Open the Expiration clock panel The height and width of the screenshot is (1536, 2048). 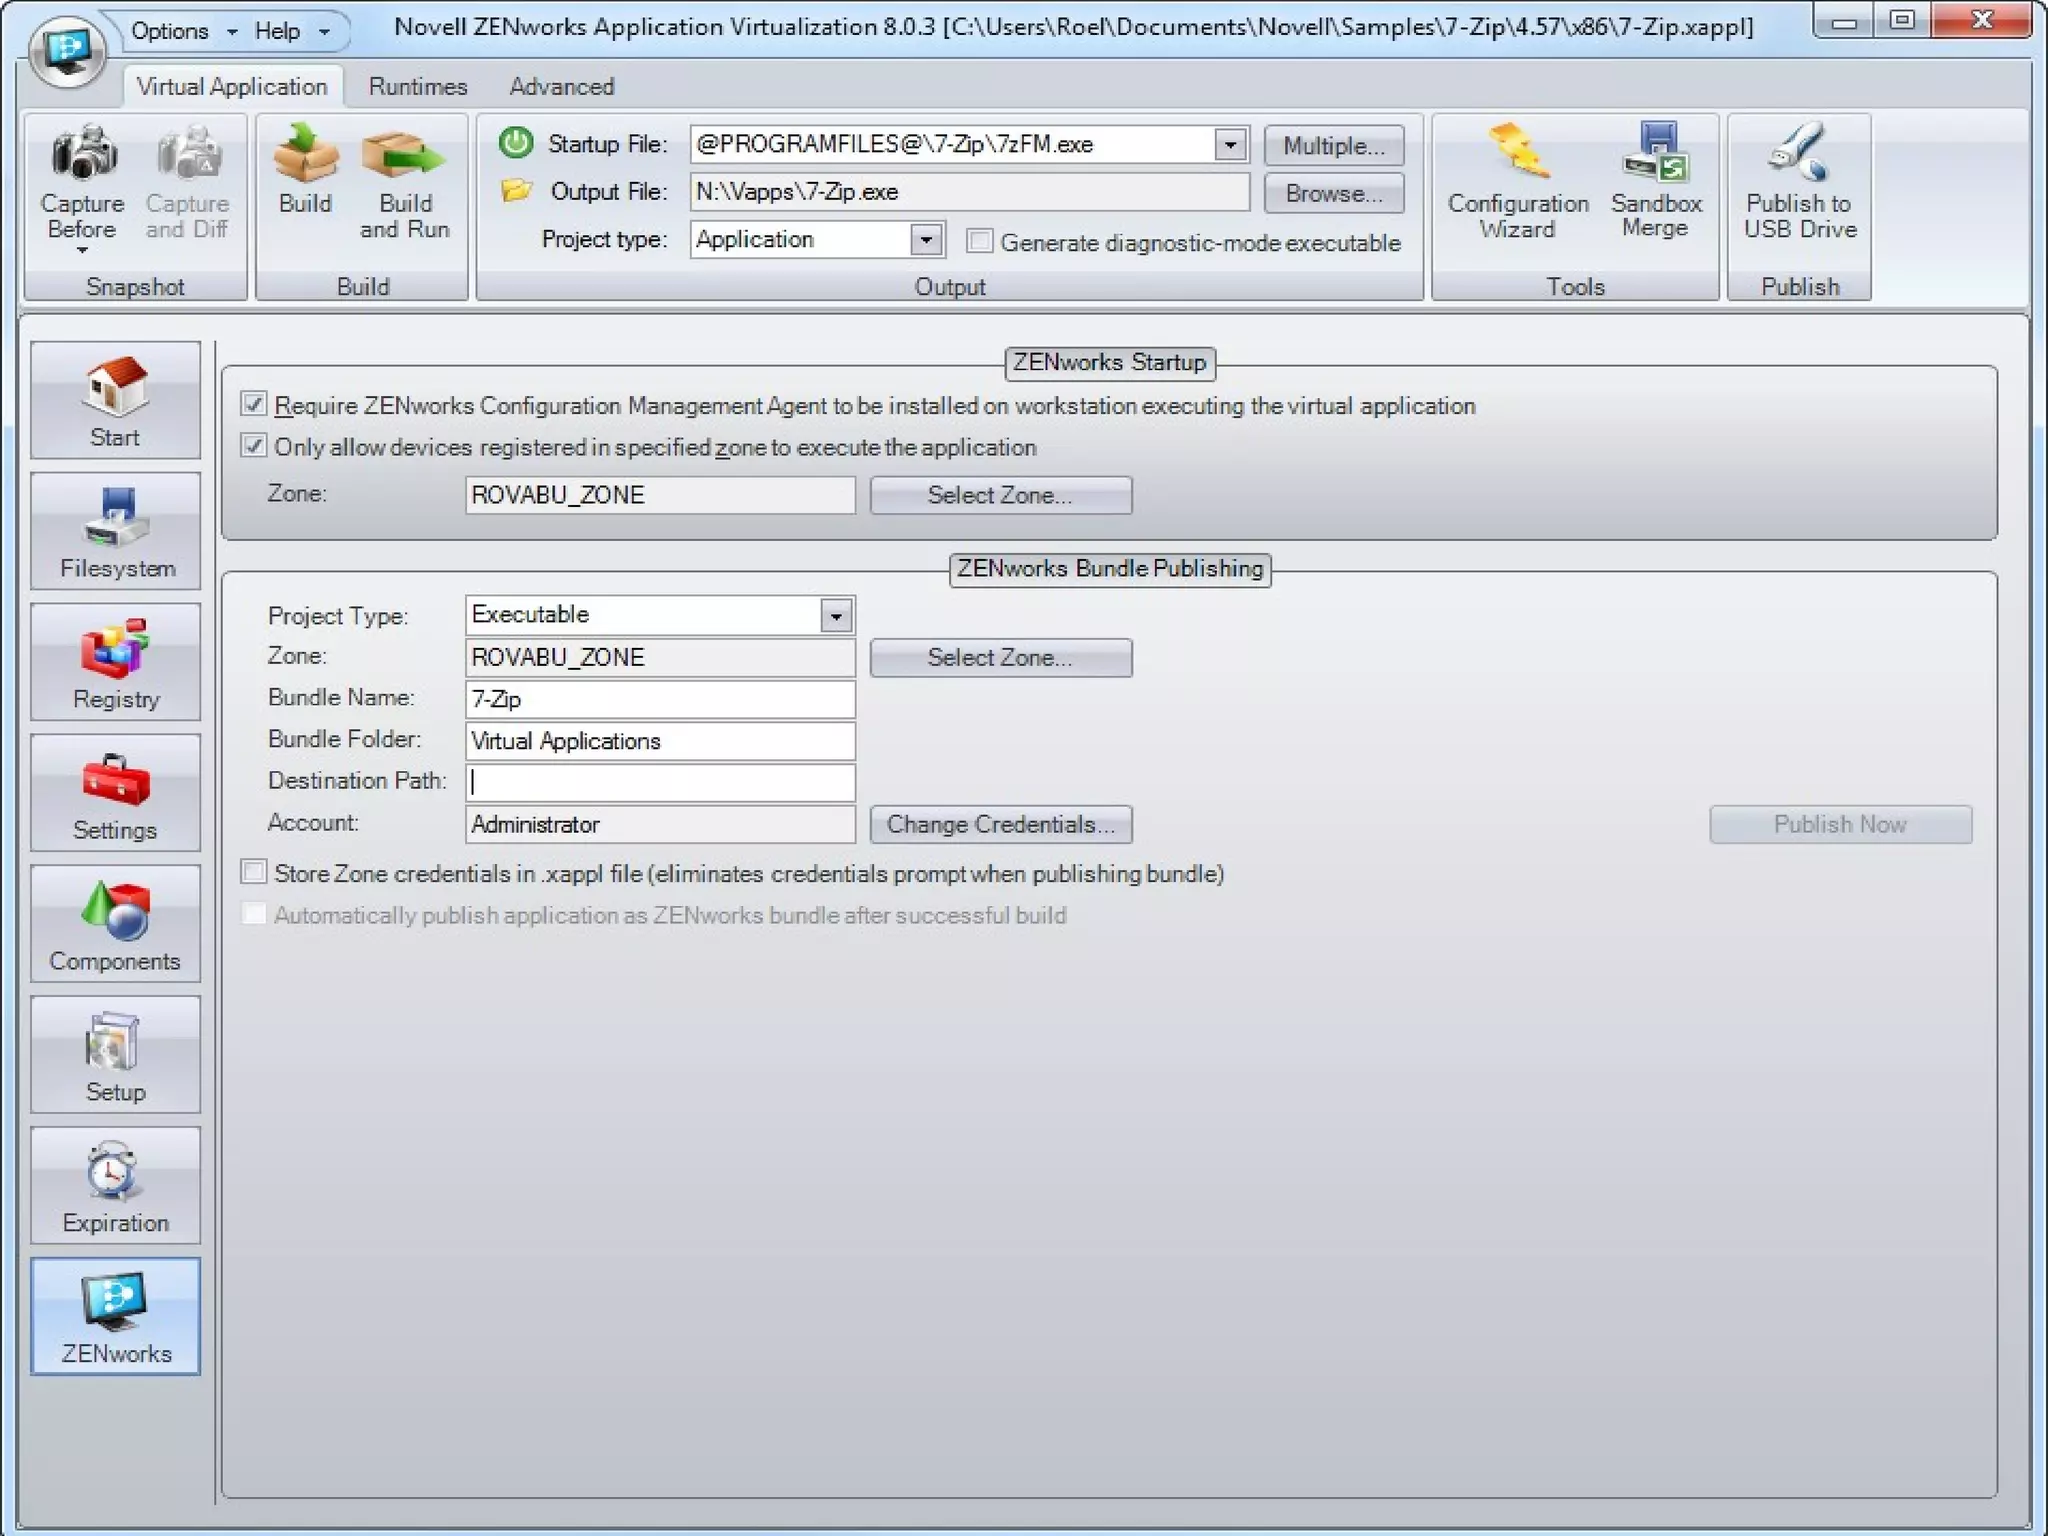(x=115, y=1186)
